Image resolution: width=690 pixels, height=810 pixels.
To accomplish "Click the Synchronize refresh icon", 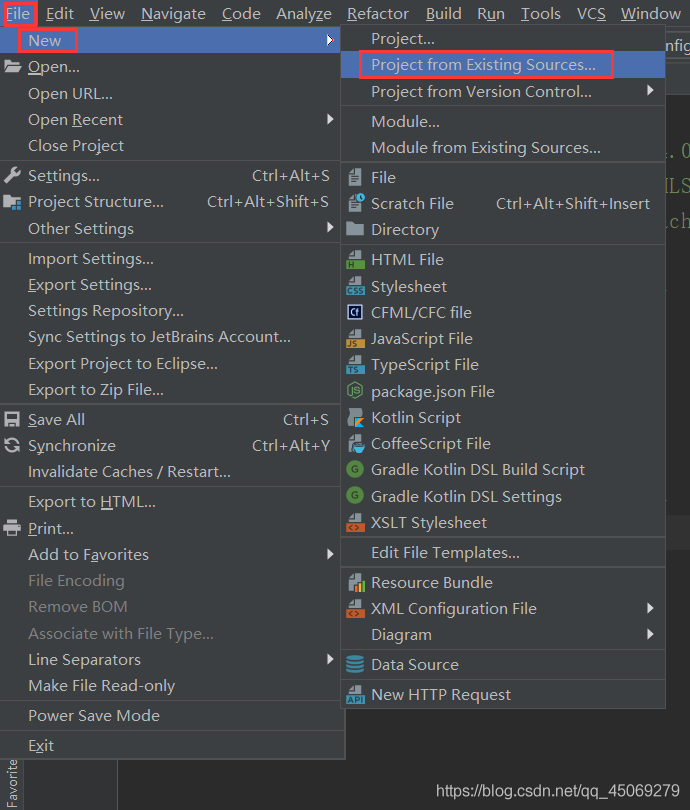I will (12, 446).
